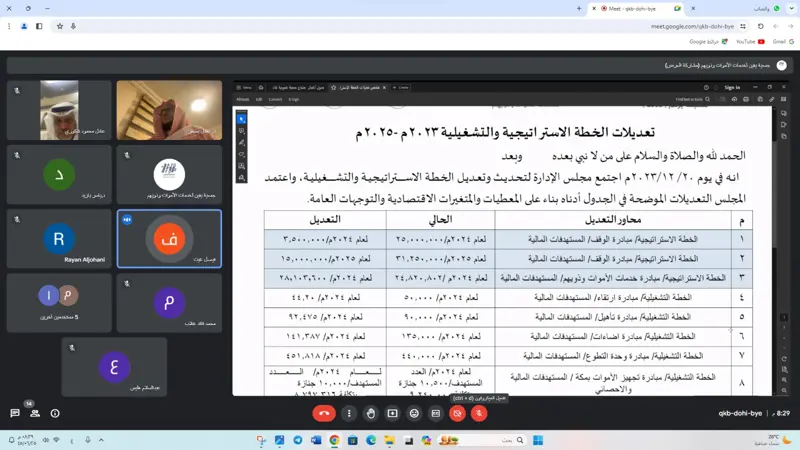The height and width of the screenshot is (450, 800).
Task: Open Chrome side panel icon
Action: (39, 27)
